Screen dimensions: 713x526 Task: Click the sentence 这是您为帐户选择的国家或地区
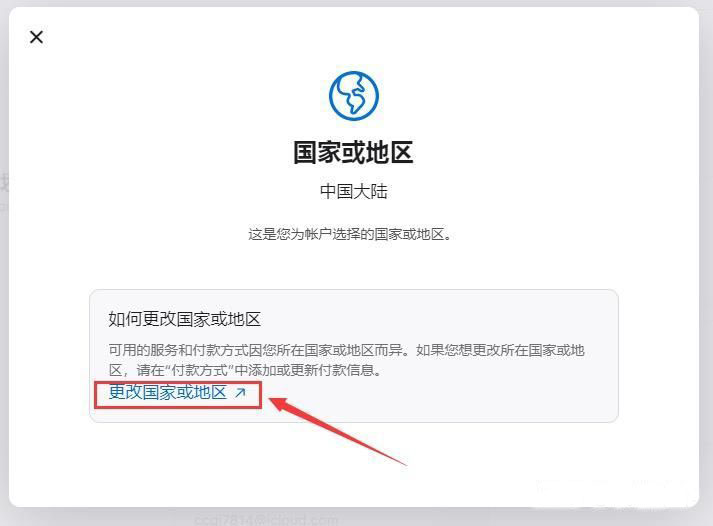coord(350,234)
